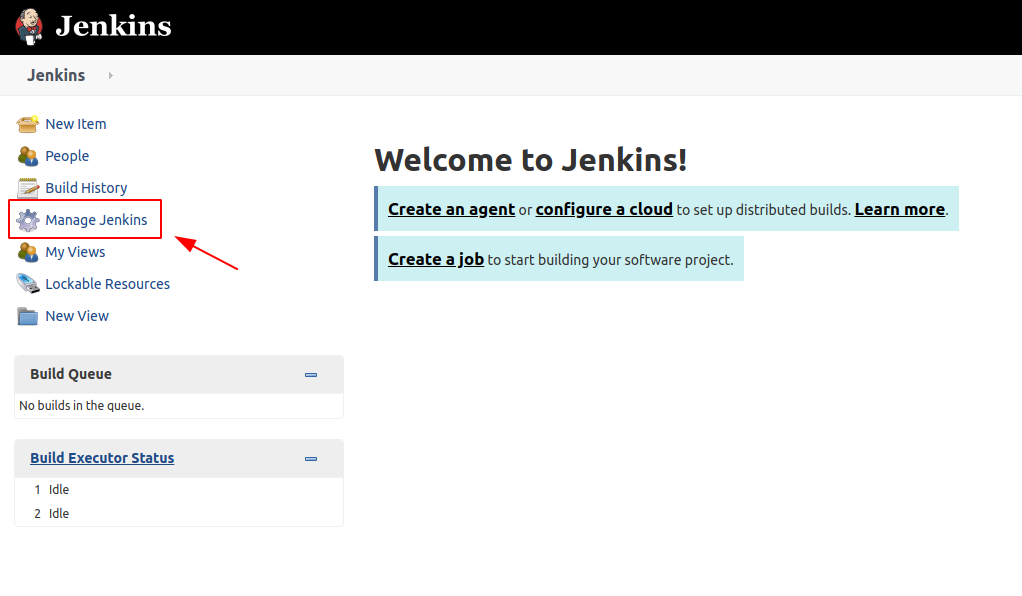The height and width of the screenshot is (596, 1022).
Task: Select the Jenkins breadcrumb item
Action: (x=55, y=75)
